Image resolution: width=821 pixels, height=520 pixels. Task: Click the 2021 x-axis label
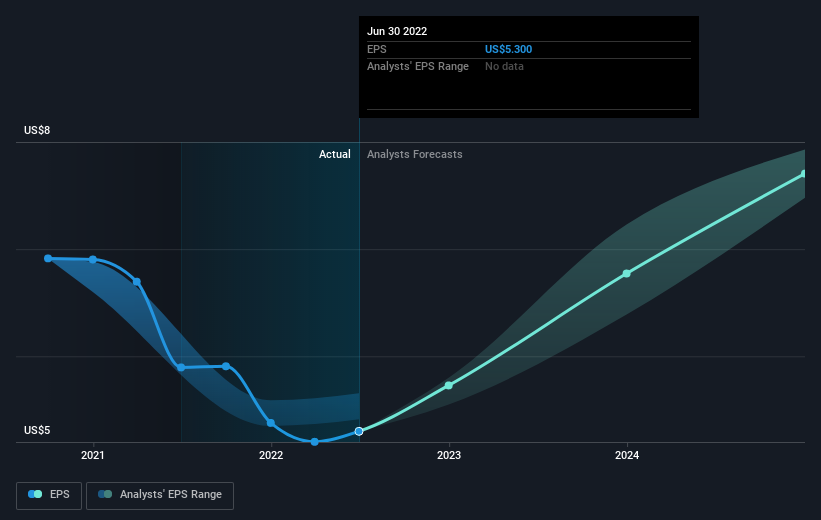point(93,455)
